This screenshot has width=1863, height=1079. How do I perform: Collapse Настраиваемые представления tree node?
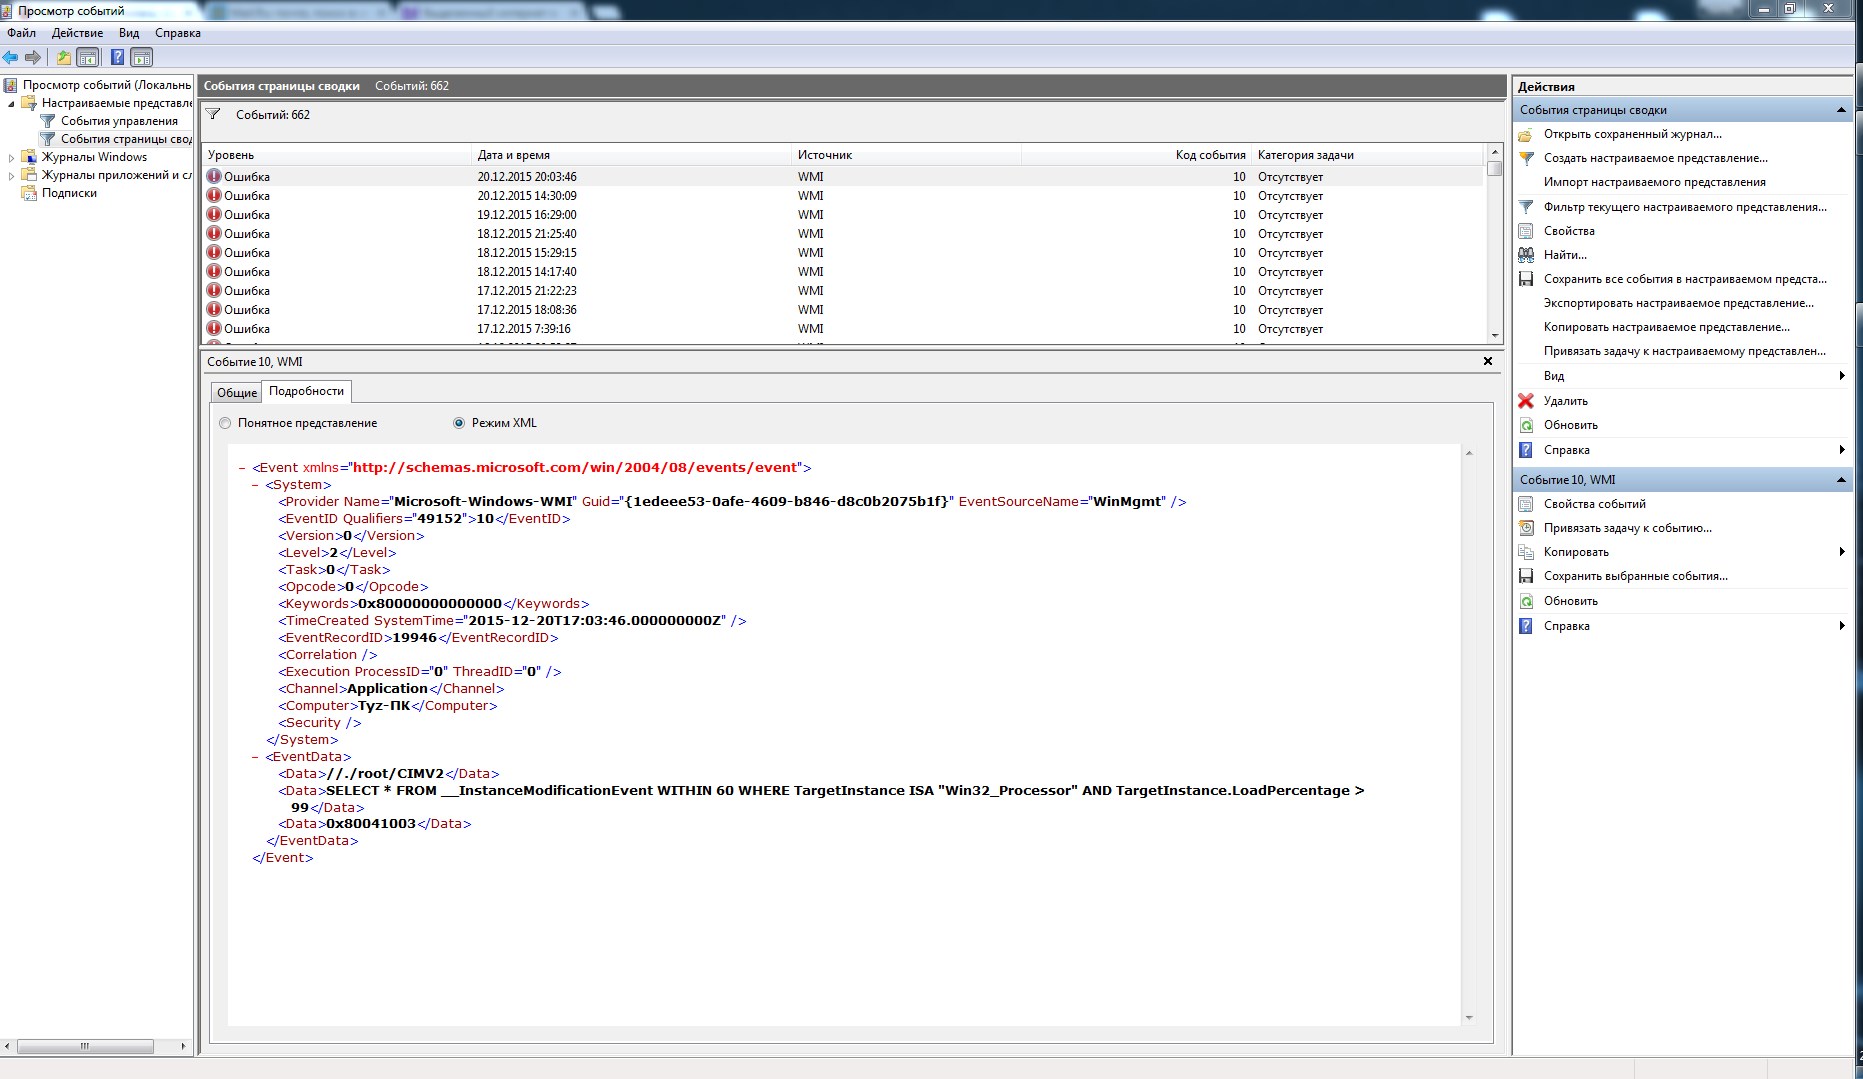click(11, 103)
